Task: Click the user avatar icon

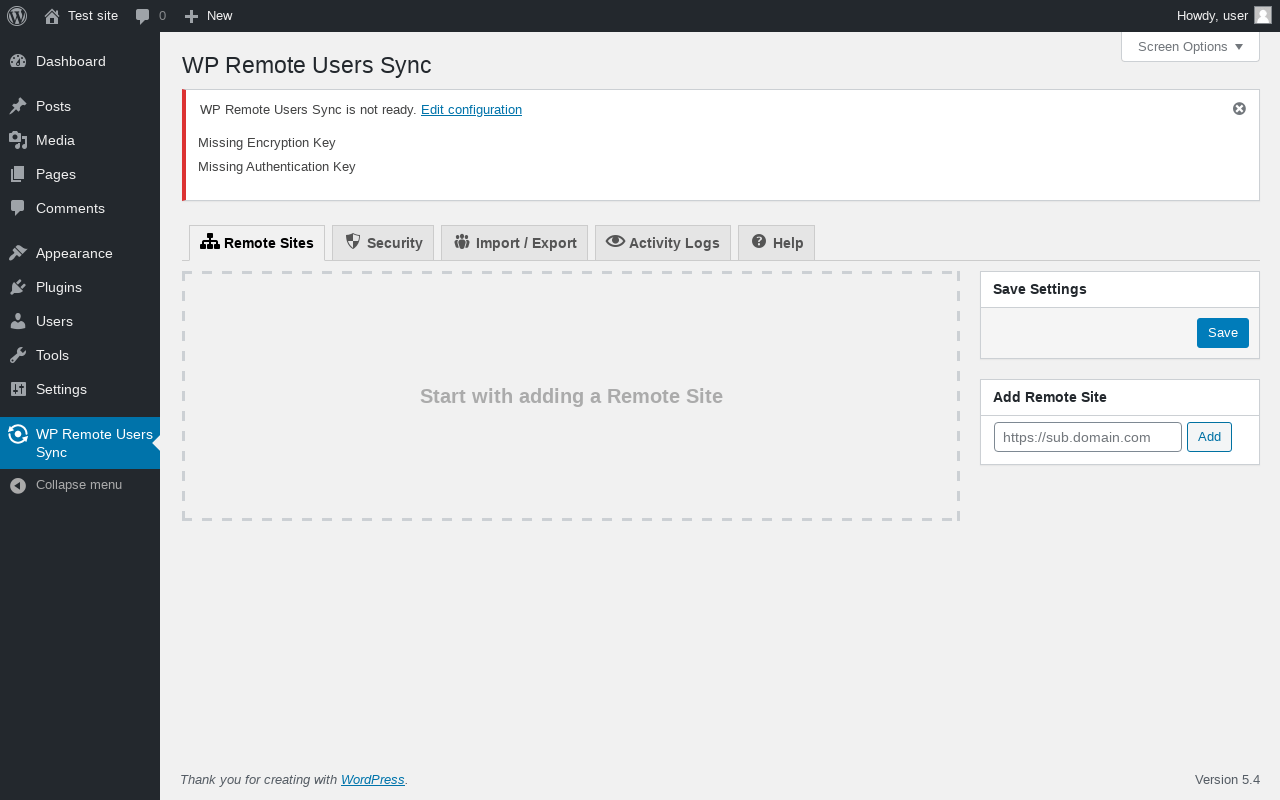Action: pyautogui.click(x=1263, y=15)
